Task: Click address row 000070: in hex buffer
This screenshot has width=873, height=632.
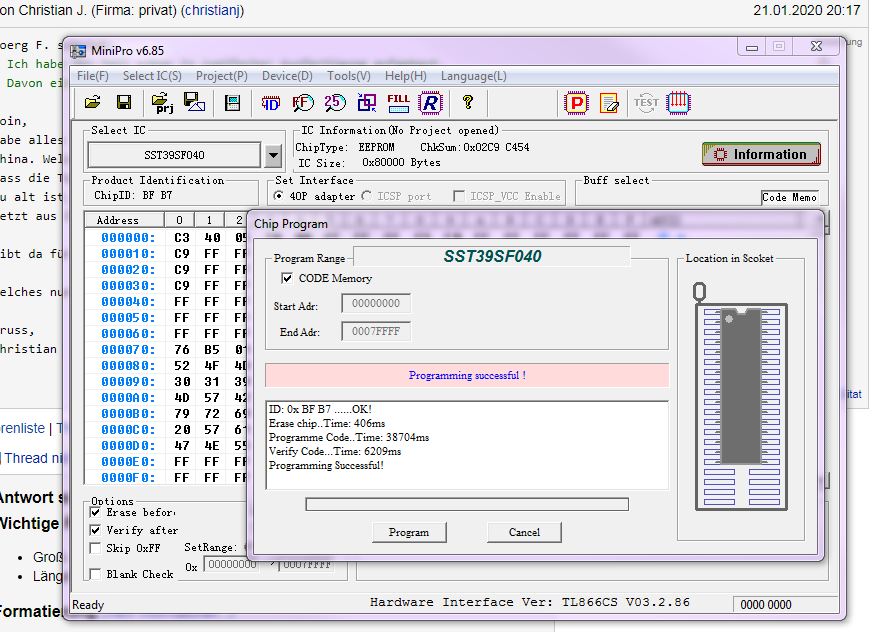Action: tap(128, 350)
